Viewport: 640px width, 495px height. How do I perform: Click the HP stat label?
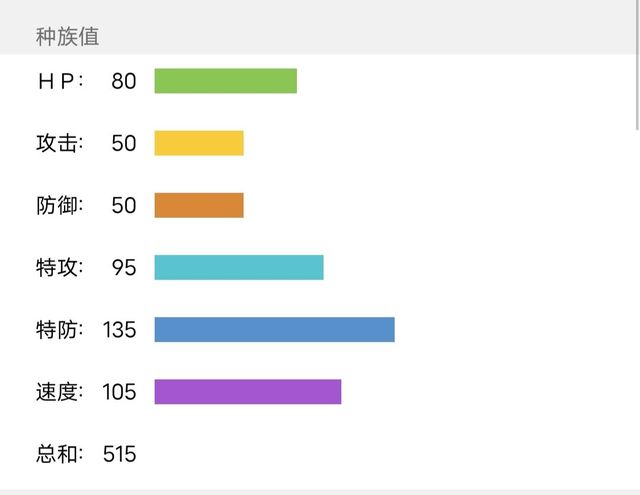coord(60,81)
